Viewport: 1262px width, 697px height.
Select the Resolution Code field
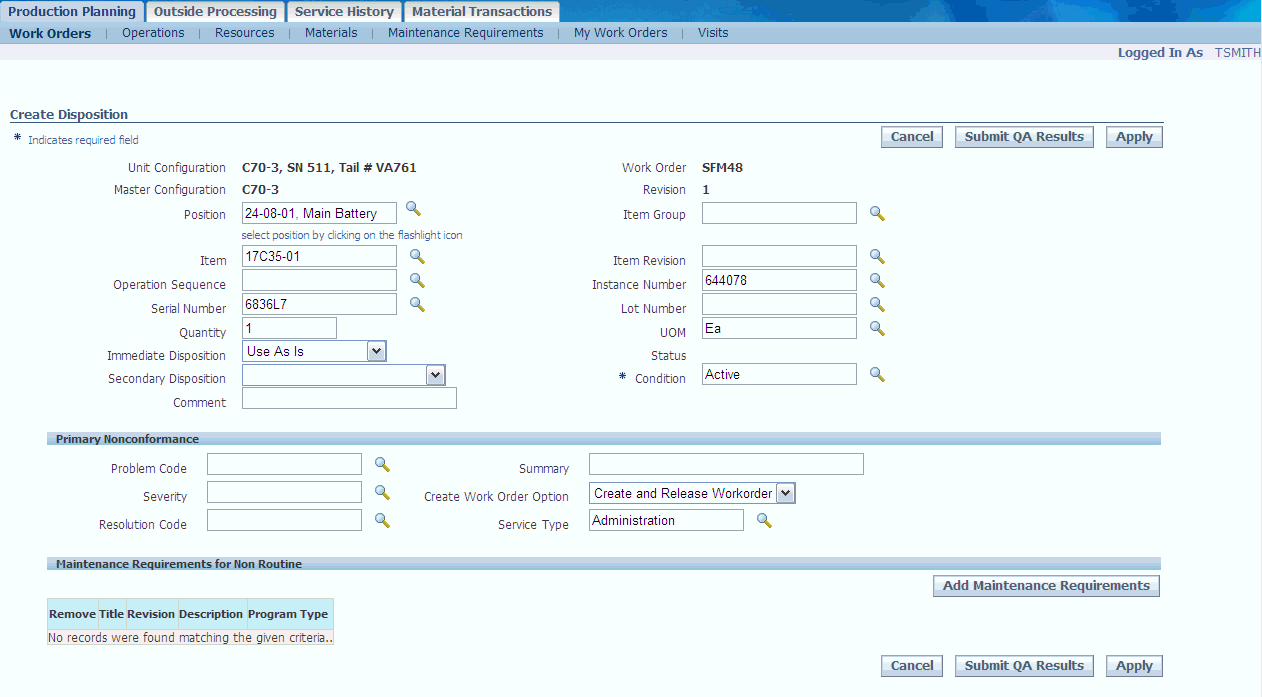(284, 520)
